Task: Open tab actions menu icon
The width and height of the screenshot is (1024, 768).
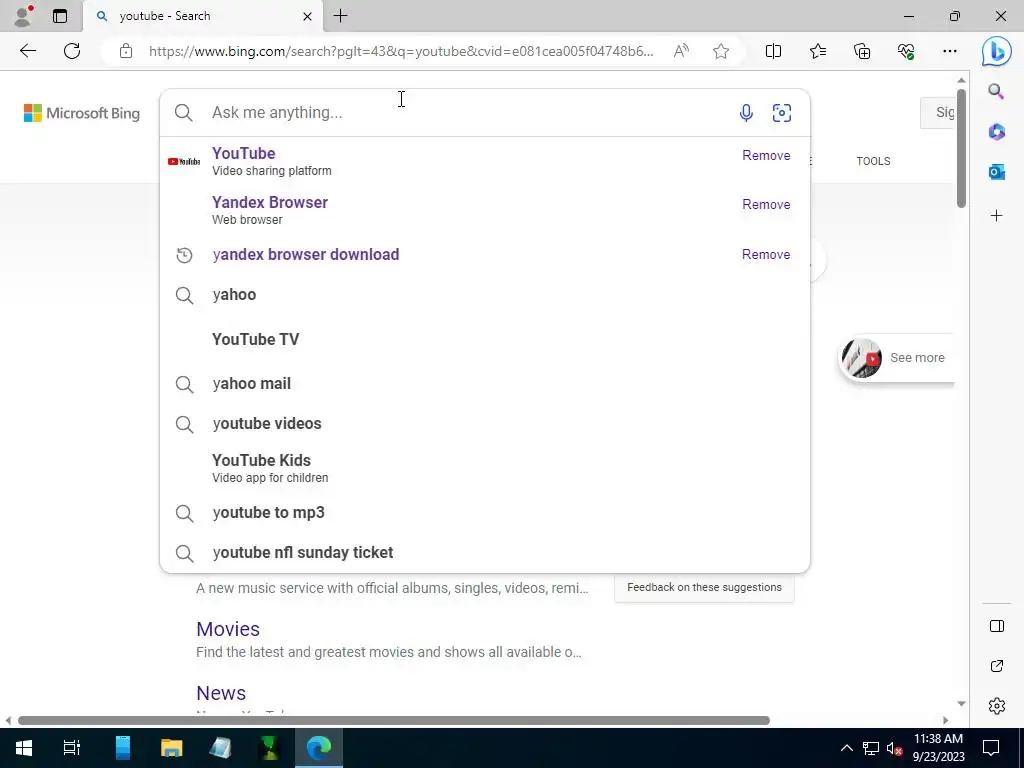Action: point(60,16)
